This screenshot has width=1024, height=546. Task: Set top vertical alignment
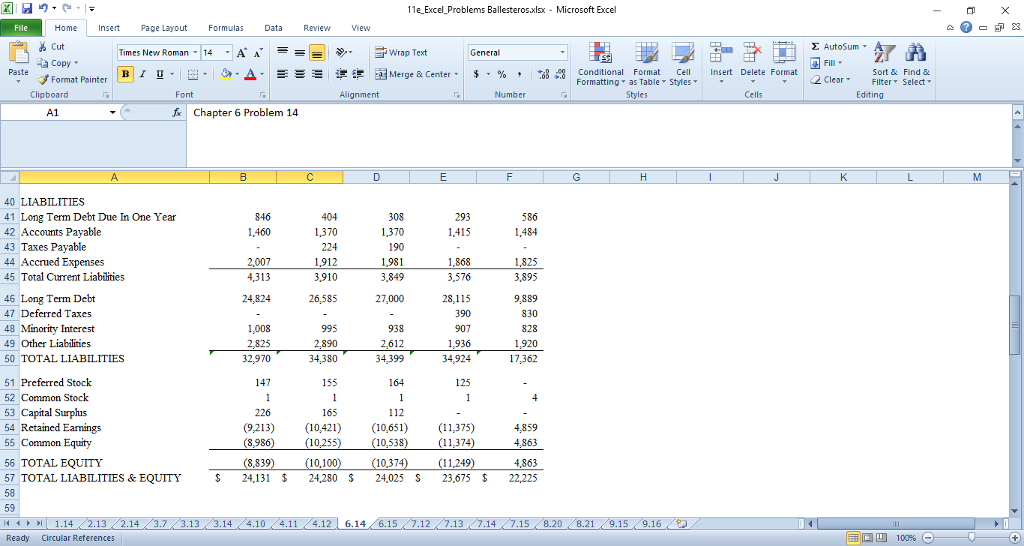282,52
